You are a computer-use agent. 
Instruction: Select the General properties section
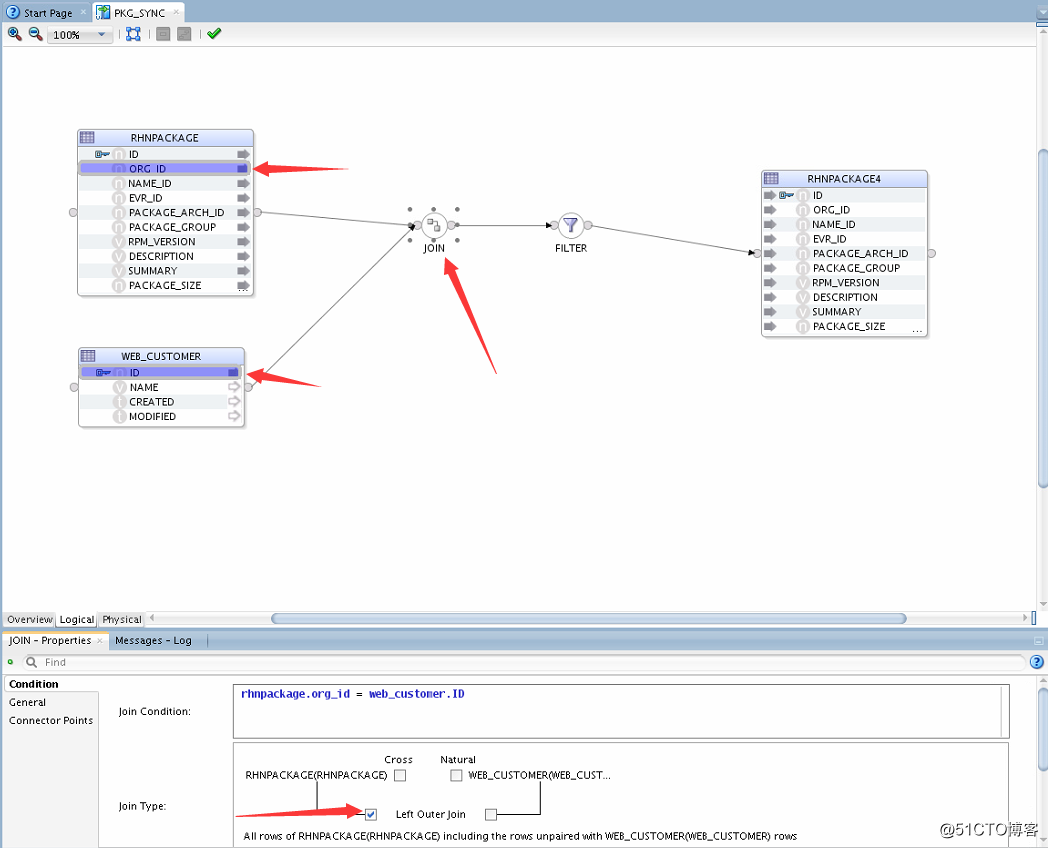tap(27, 702)
